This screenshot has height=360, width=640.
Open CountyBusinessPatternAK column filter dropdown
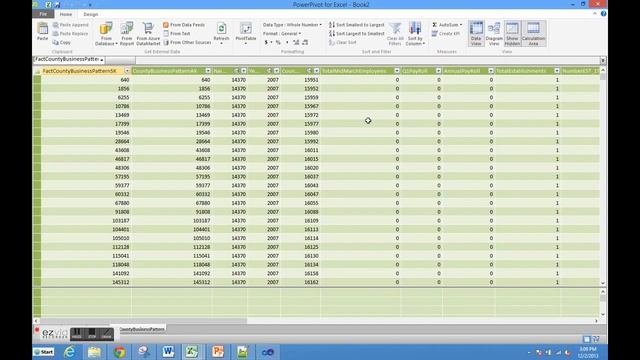click(x=208, y=71)
